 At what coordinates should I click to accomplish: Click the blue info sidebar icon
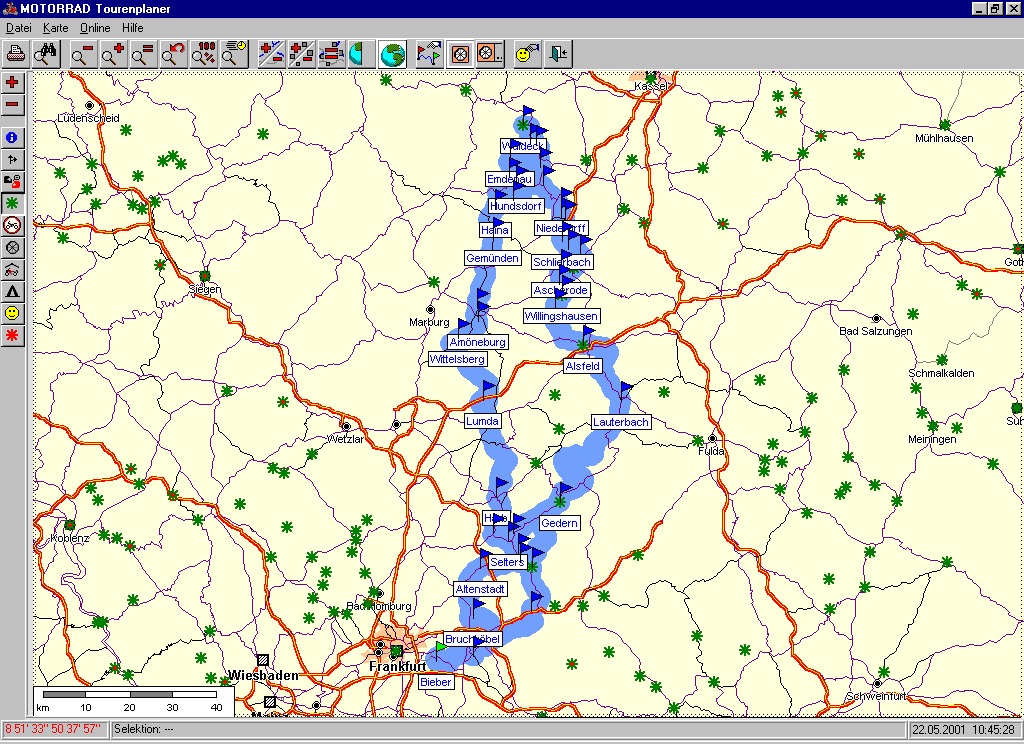tap(12, 137)
